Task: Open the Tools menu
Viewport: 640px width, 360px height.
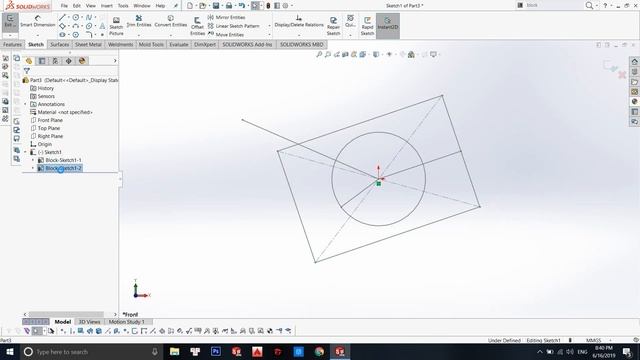Action: 123,6
